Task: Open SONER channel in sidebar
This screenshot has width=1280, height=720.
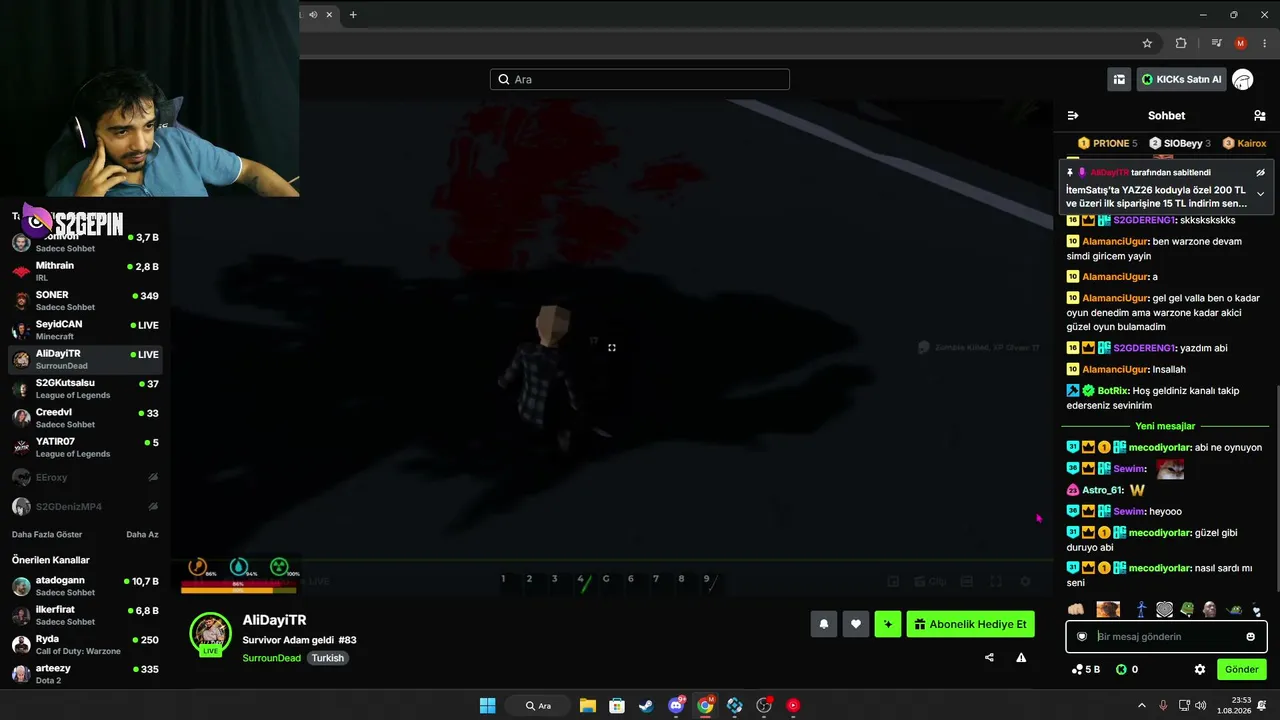Action: click(x=85, y=300)
